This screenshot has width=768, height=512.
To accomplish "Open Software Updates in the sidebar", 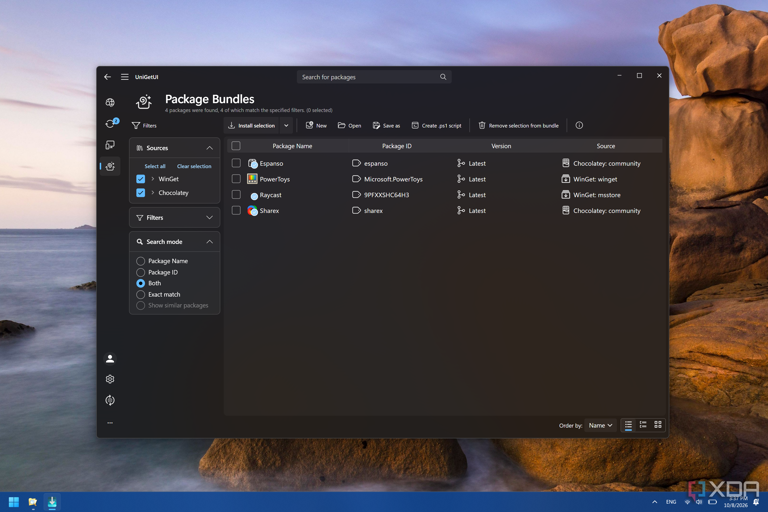I will (x=111, y=123).
